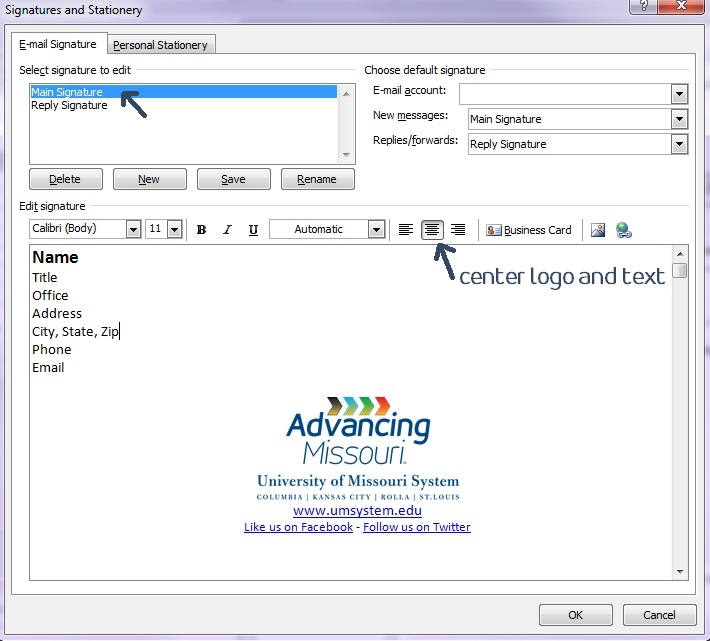Cancel the Signatures and Stationery dialog
710x641 pixels.
click(x=659, y=615)
